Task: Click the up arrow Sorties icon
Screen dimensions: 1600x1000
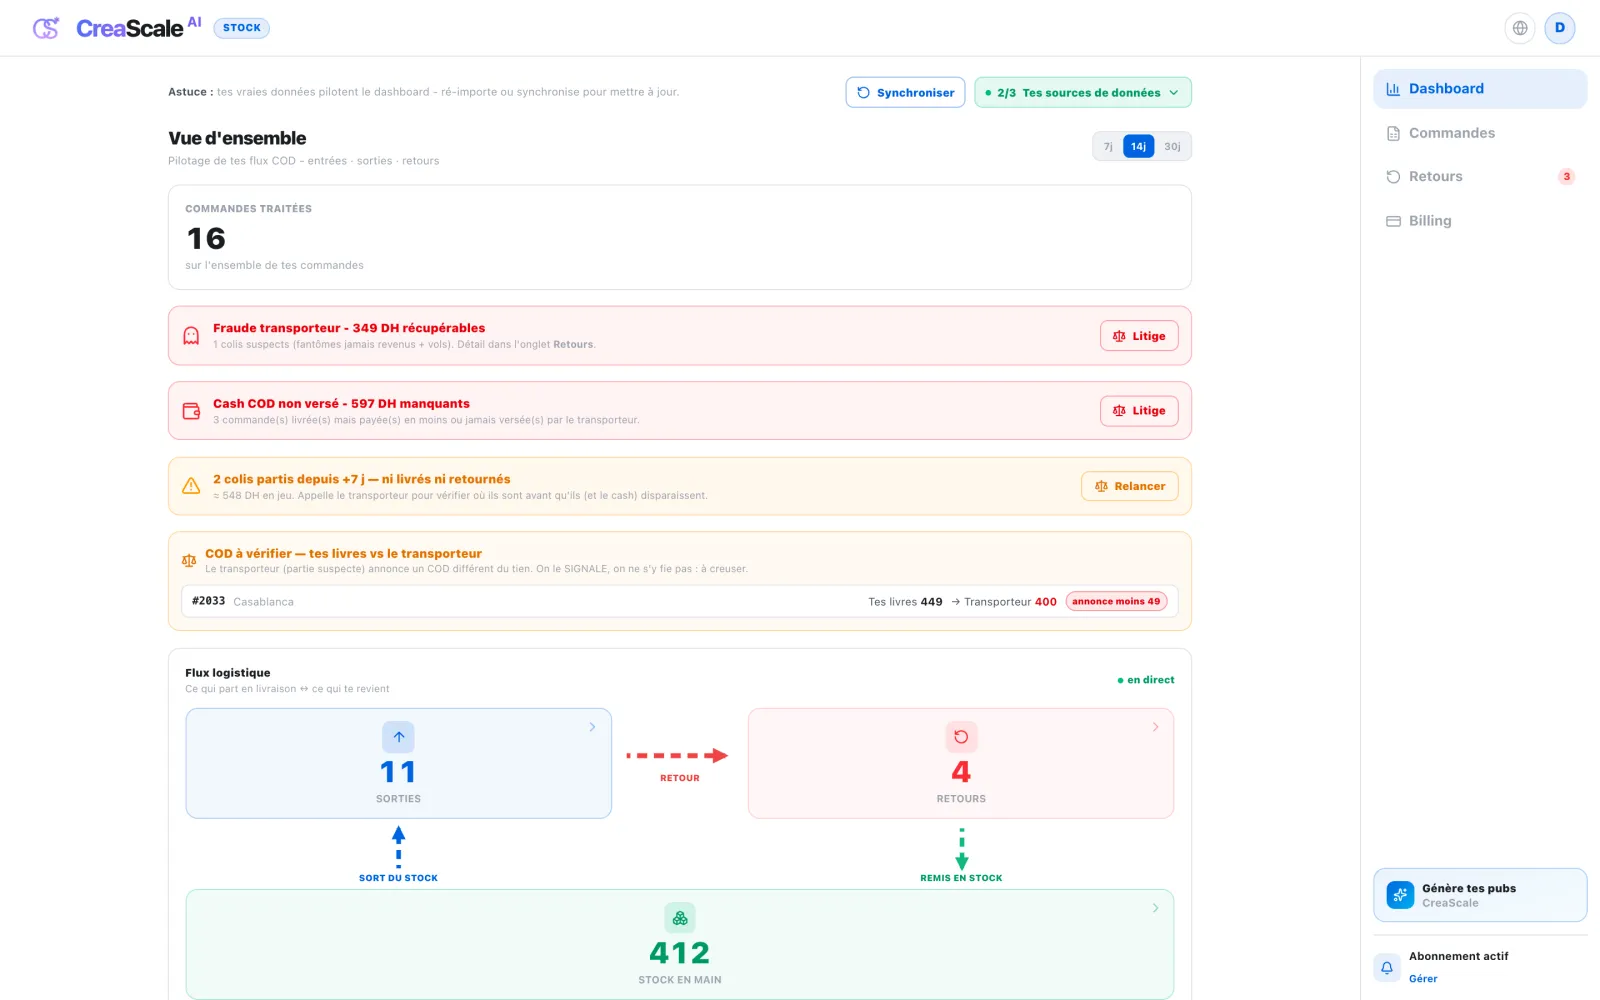Action: coord(398,737)
